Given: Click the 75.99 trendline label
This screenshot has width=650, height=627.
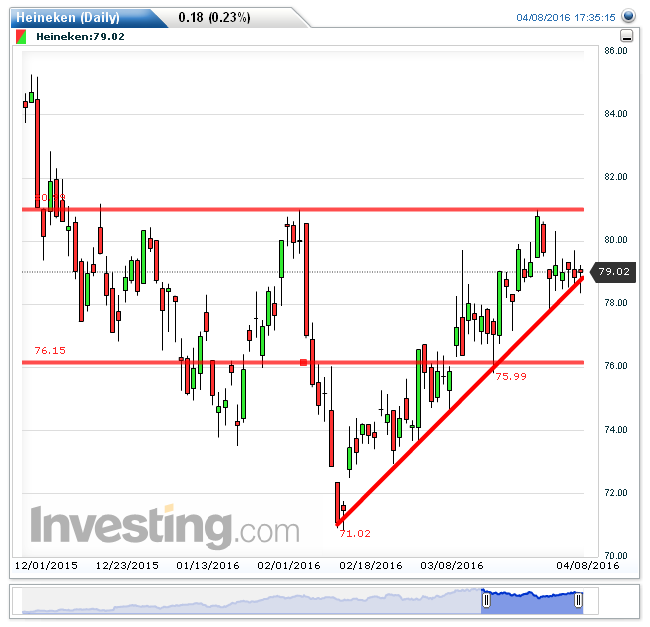Looking at the screenshot, I should tap(511, 377).
